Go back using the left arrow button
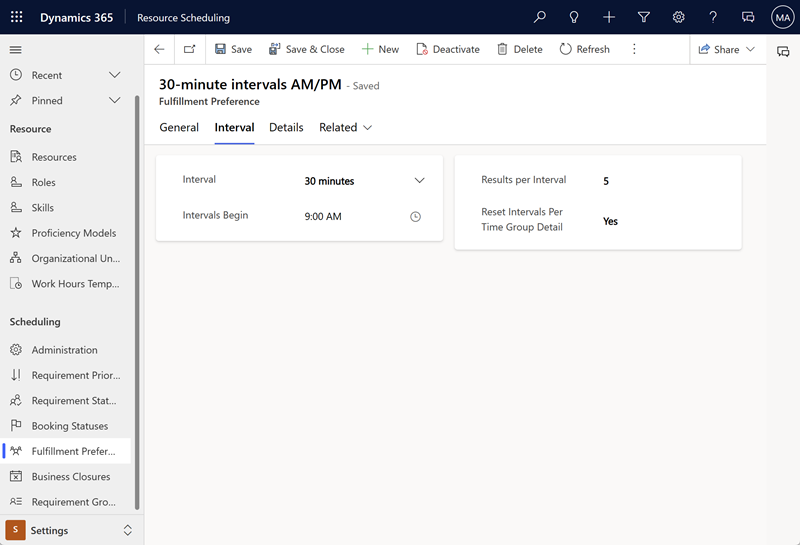Screen dimensions: 800x545 (159, 49)
